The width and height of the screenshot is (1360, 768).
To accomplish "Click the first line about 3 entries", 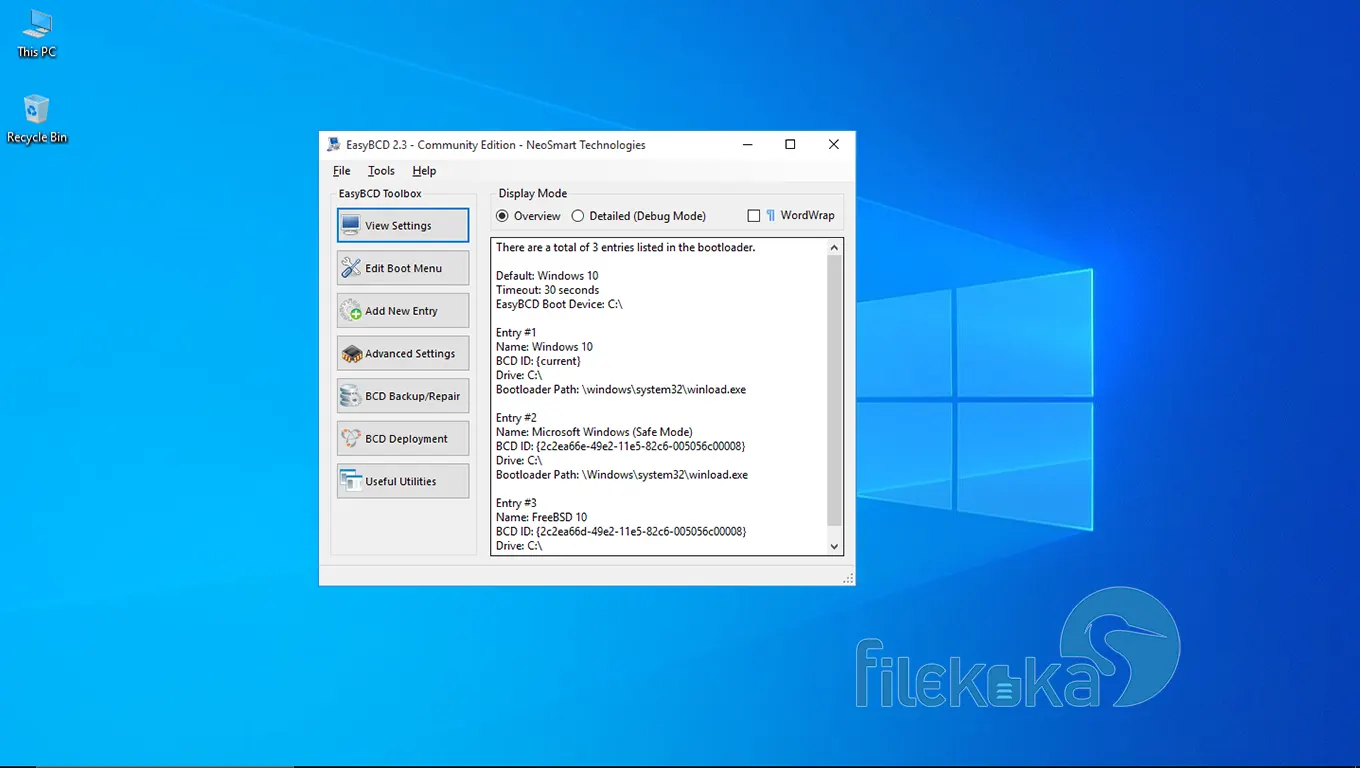I will click(626, 247).
